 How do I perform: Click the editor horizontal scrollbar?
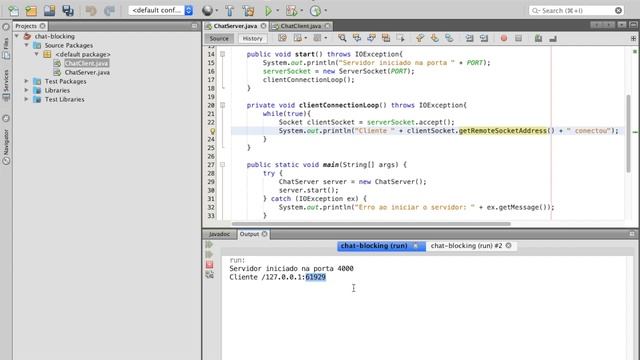tap(371, 224)
